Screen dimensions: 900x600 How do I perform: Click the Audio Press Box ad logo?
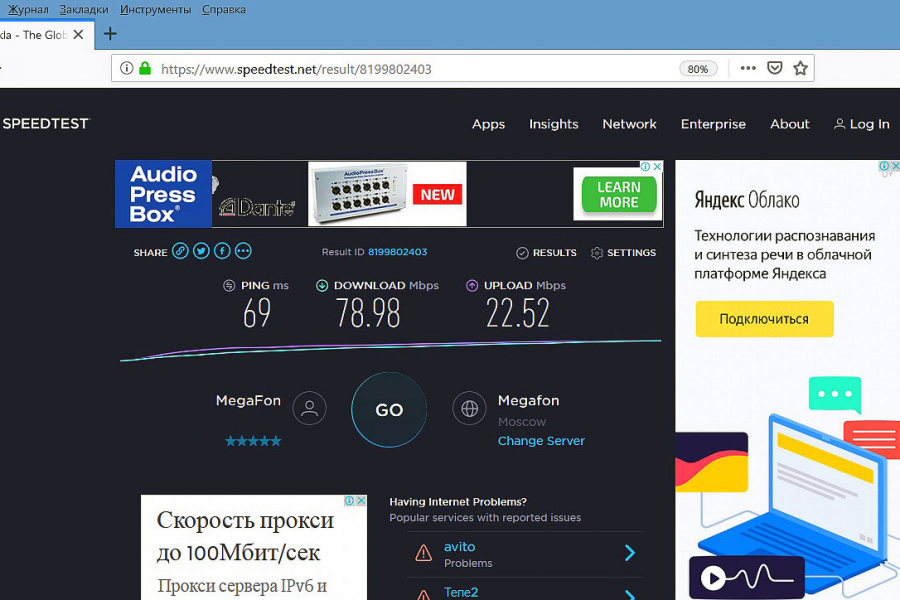[164, 194]
